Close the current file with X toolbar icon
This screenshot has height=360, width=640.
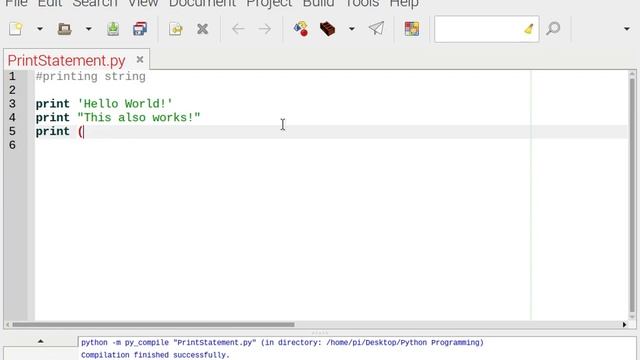tap(202, 29)
